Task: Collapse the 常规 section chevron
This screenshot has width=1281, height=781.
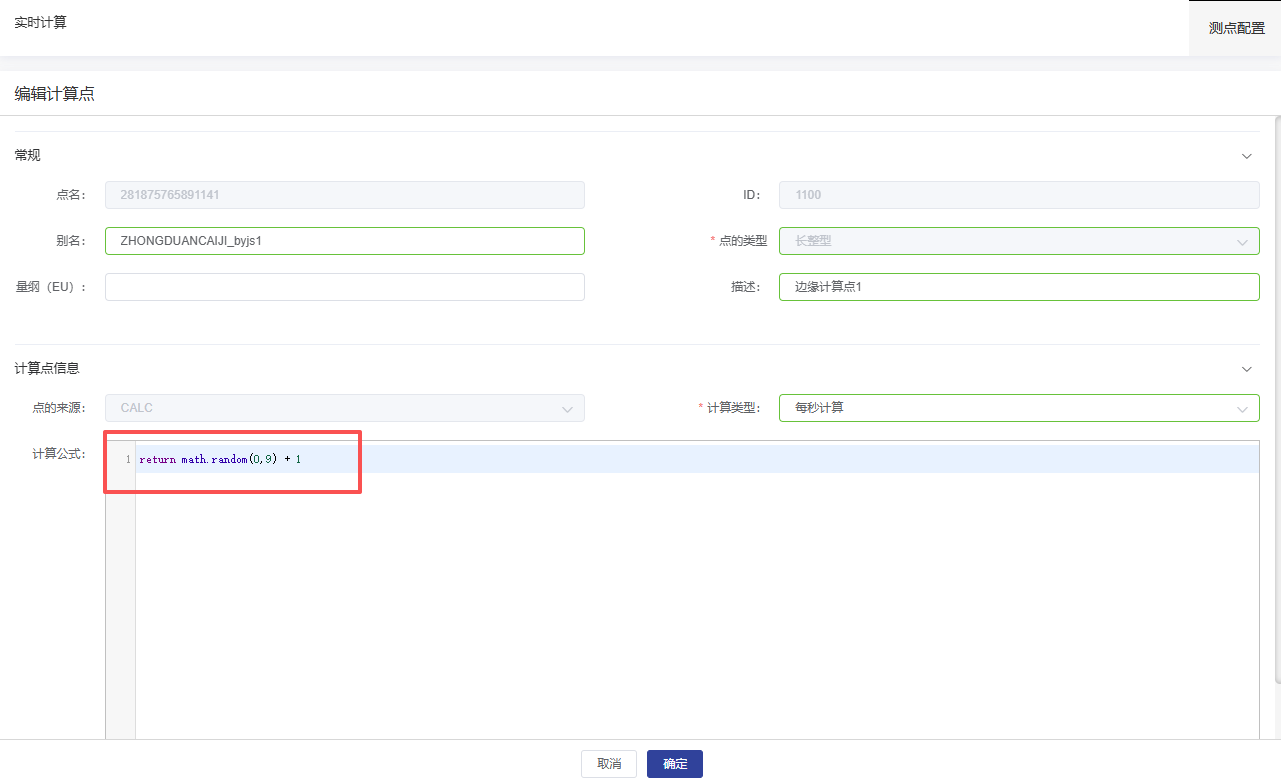Action: pyautogui.click(x=1246, y=156)
